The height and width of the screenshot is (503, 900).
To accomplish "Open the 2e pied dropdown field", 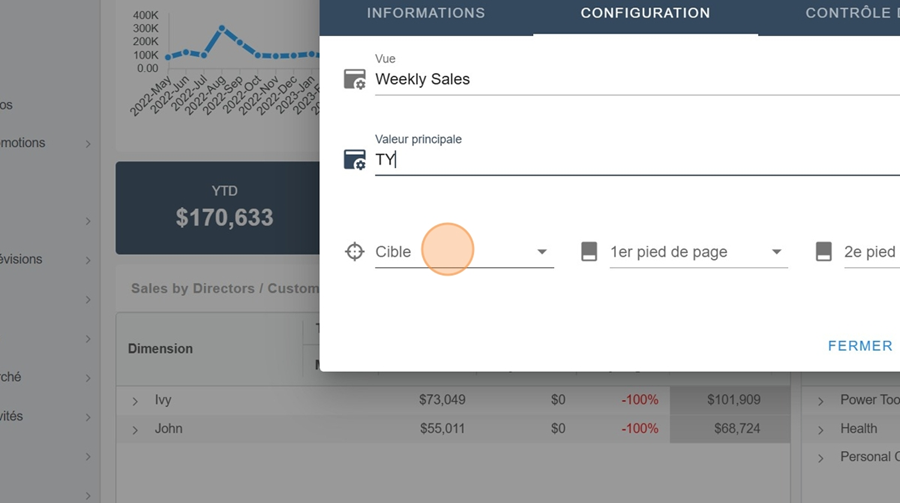I will point(870,252).
